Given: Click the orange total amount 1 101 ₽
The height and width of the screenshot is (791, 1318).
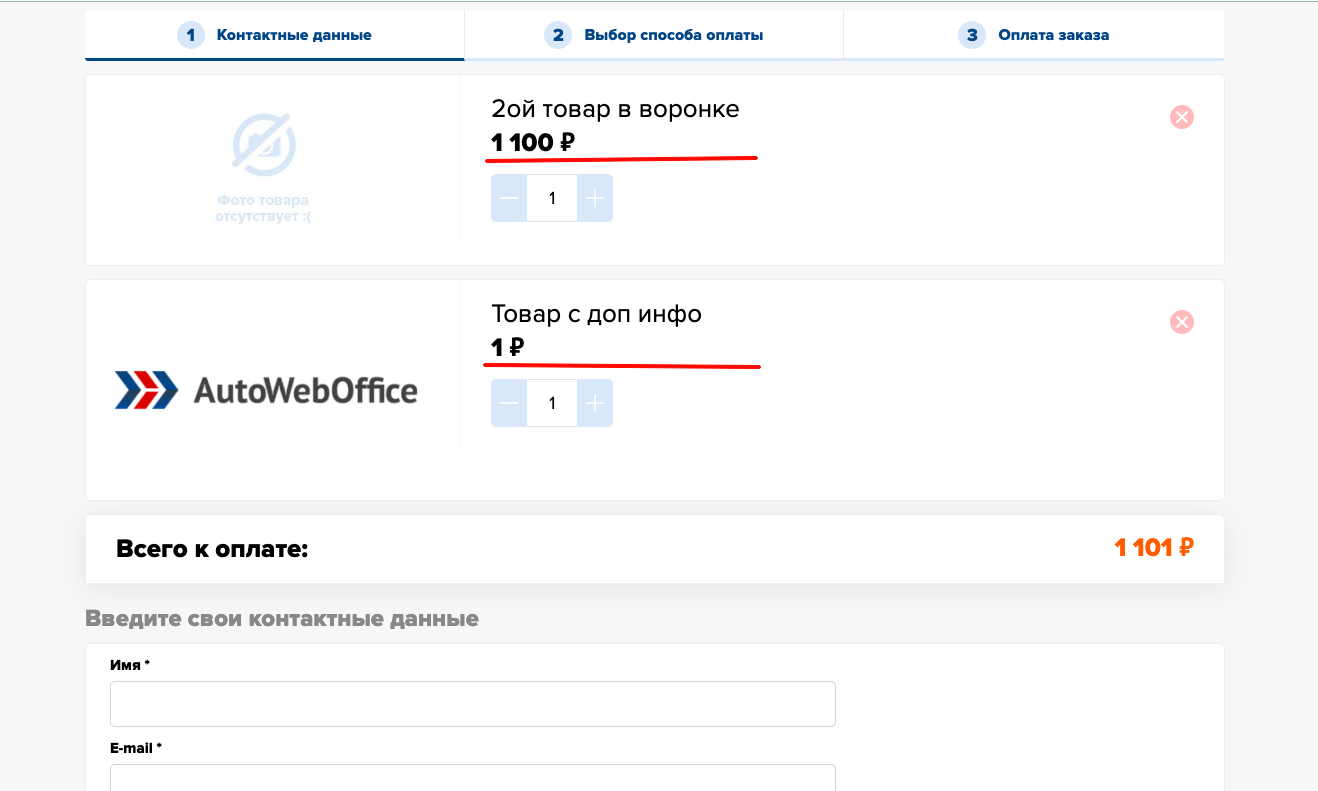Looking at the screenshot, I should coord(1154,548).
